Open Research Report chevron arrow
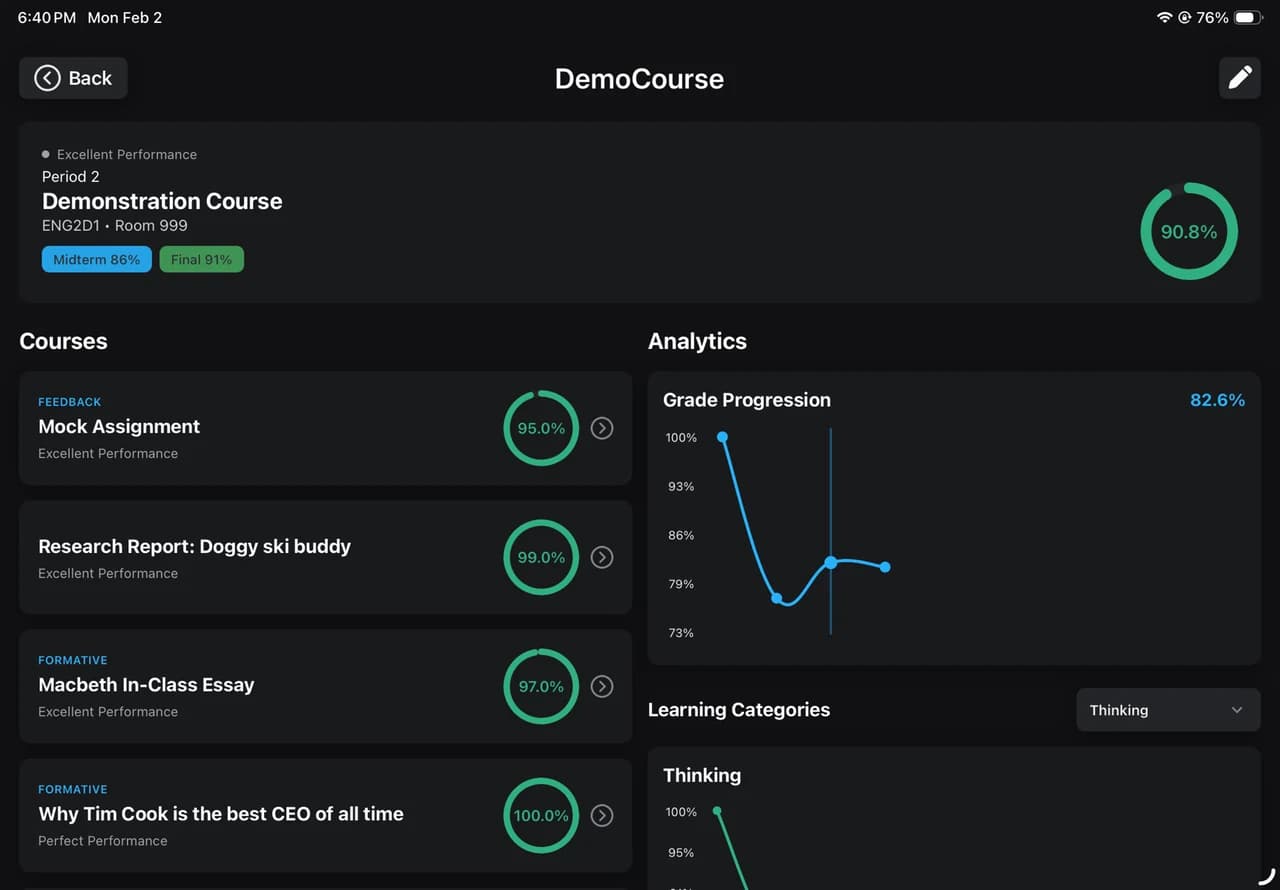1280x890 pixels. (601, 557)
